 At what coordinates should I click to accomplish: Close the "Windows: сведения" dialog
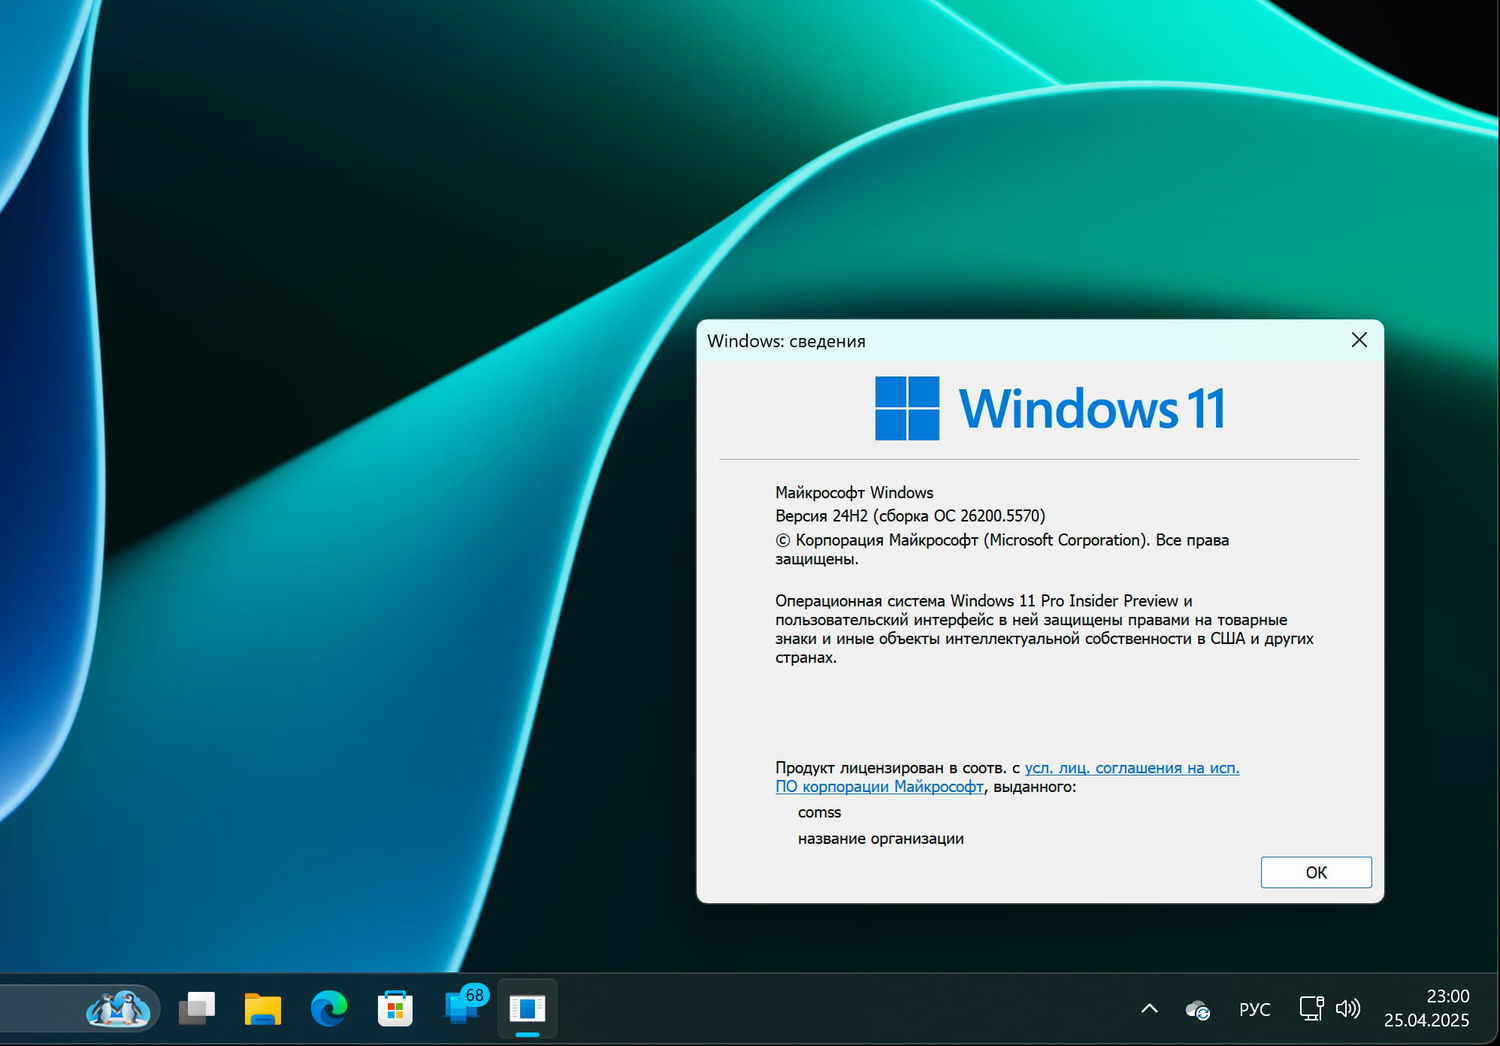click(1359, 340)
